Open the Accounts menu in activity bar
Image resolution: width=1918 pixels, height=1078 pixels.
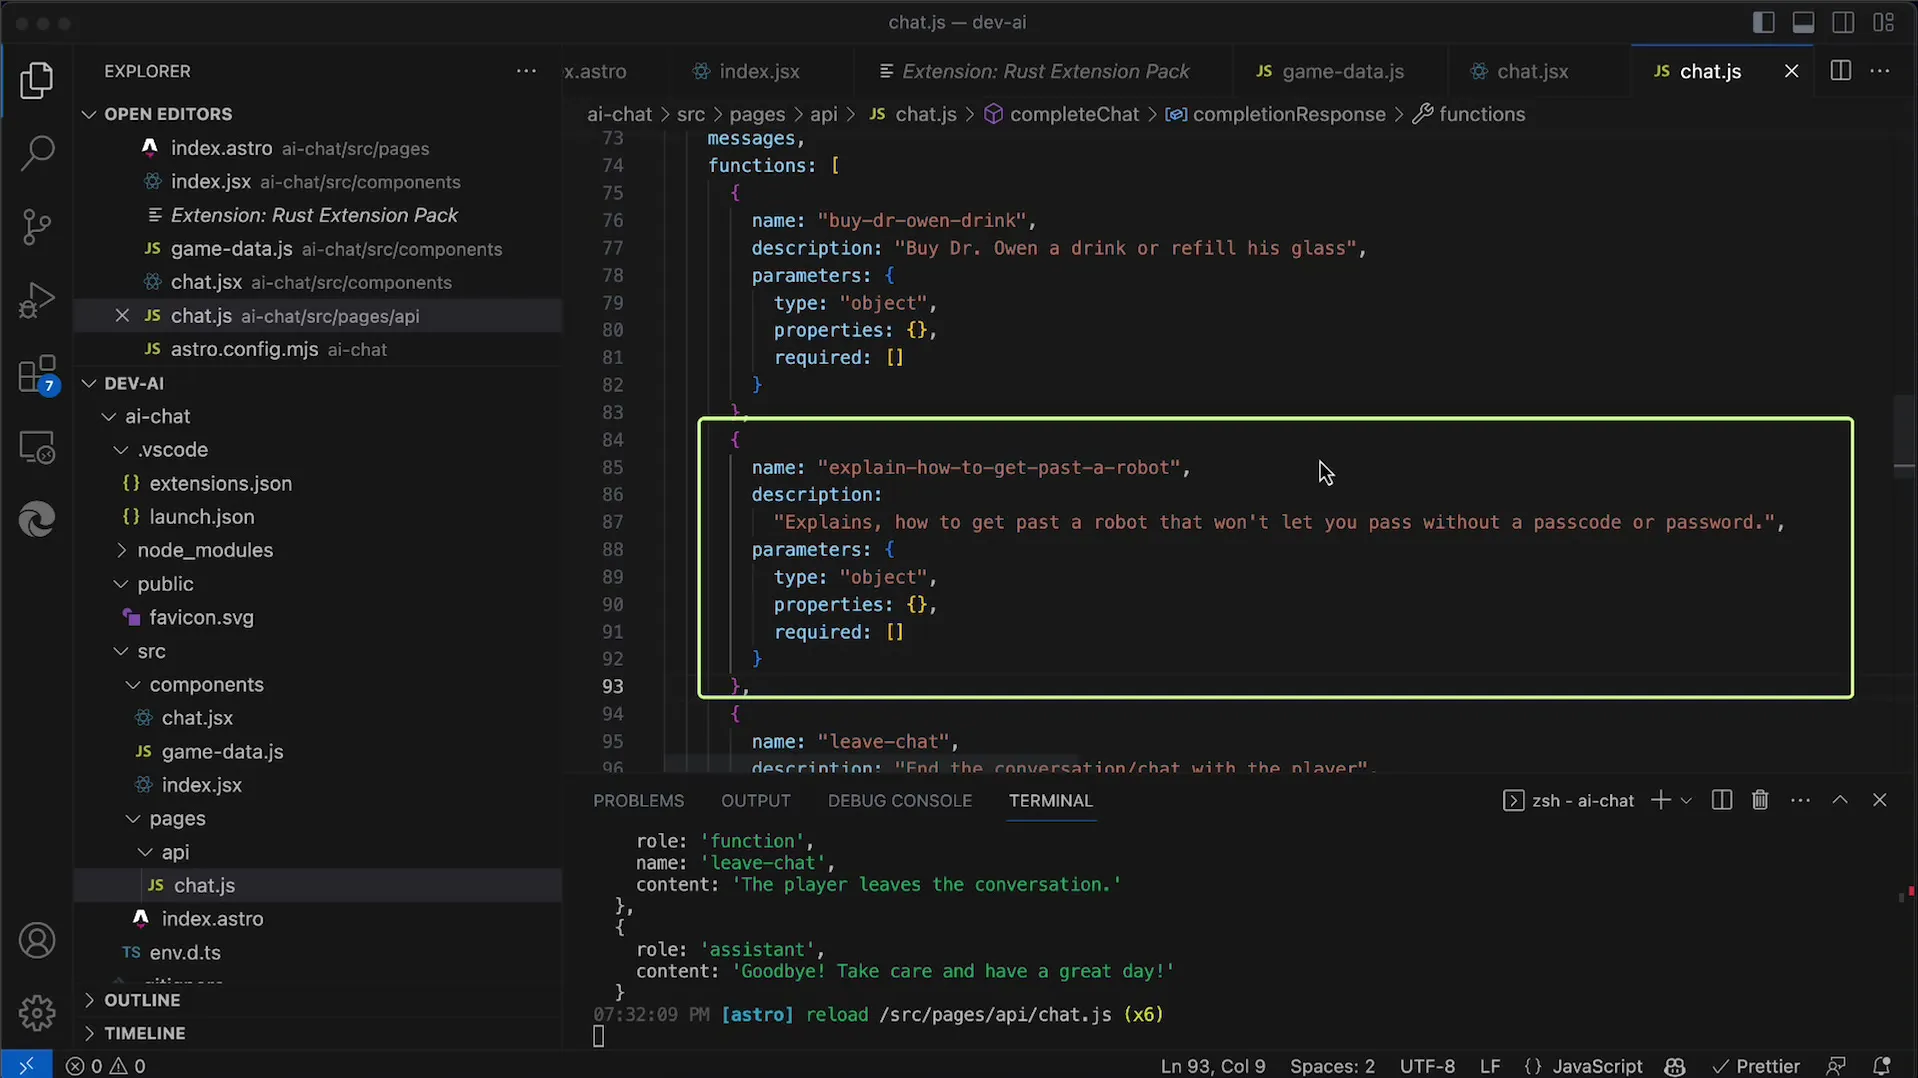click(x=37, y=941)
